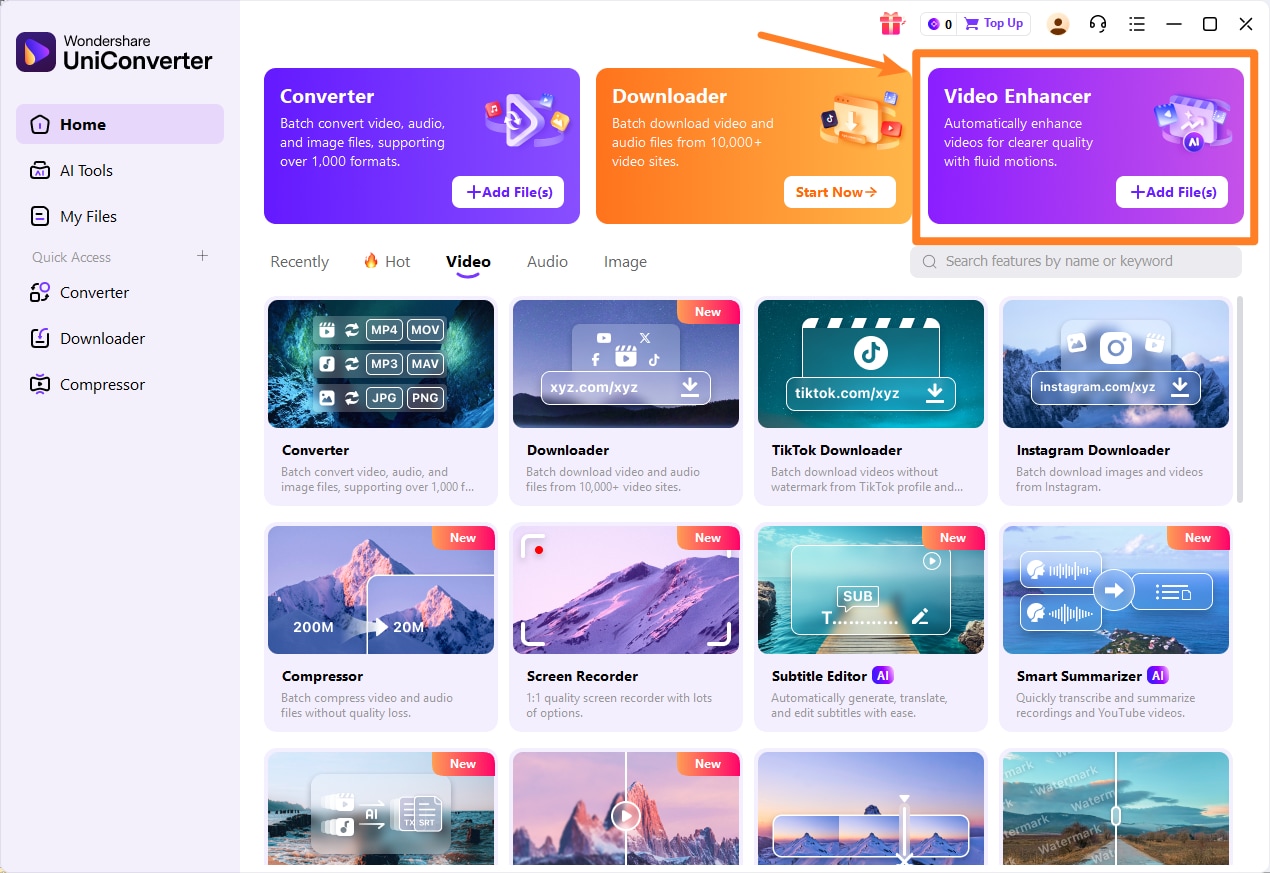Open the gift promotion icon
This screenshot has height=873, width=1270.
891,23
